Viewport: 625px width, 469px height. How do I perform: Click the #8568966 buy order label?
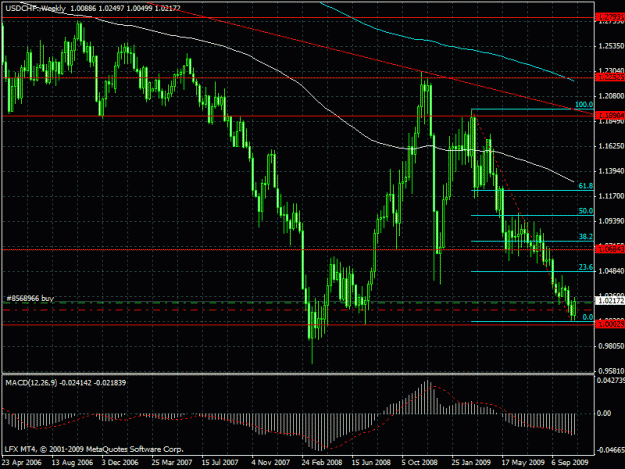30,298
